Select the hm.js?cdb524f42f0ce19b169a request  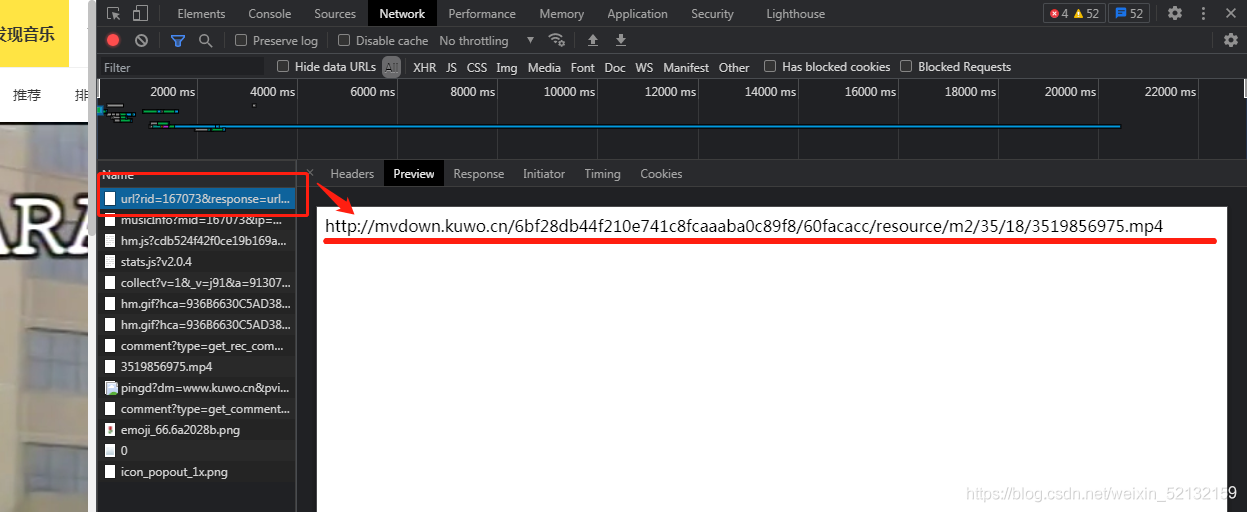[x=196, y=240]
